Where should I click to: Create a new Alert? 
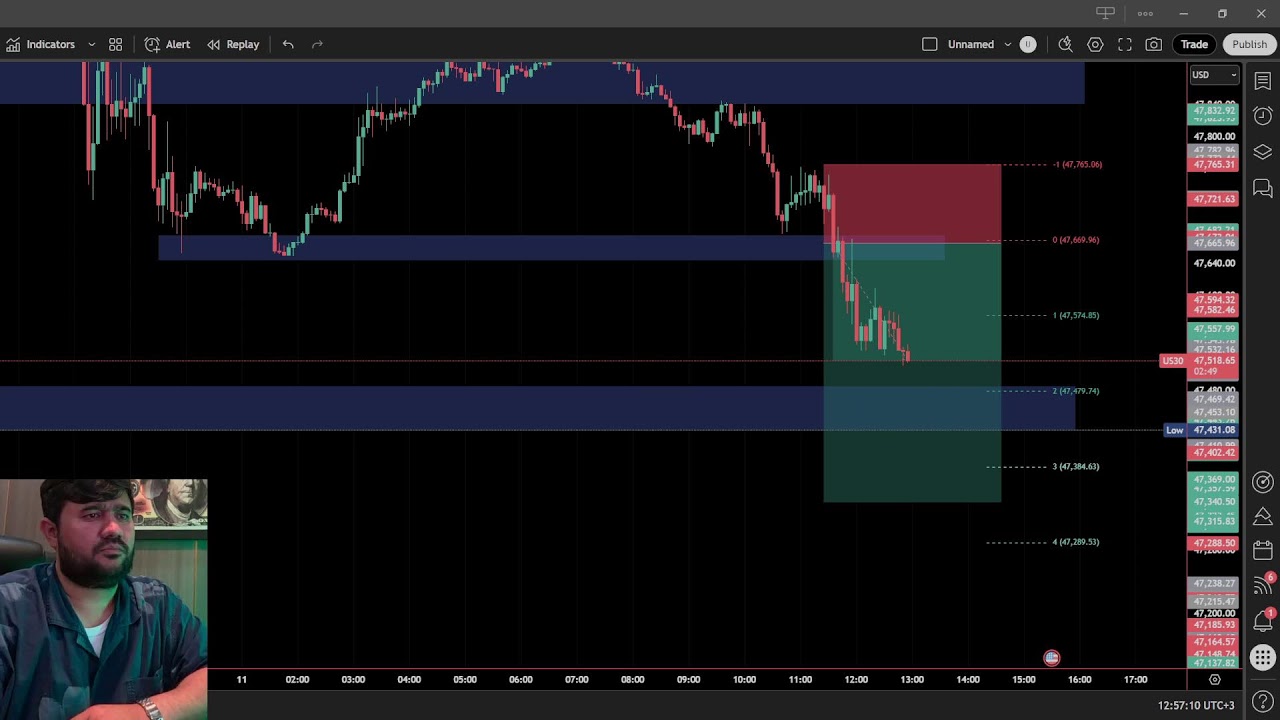(x=167, y=44)
